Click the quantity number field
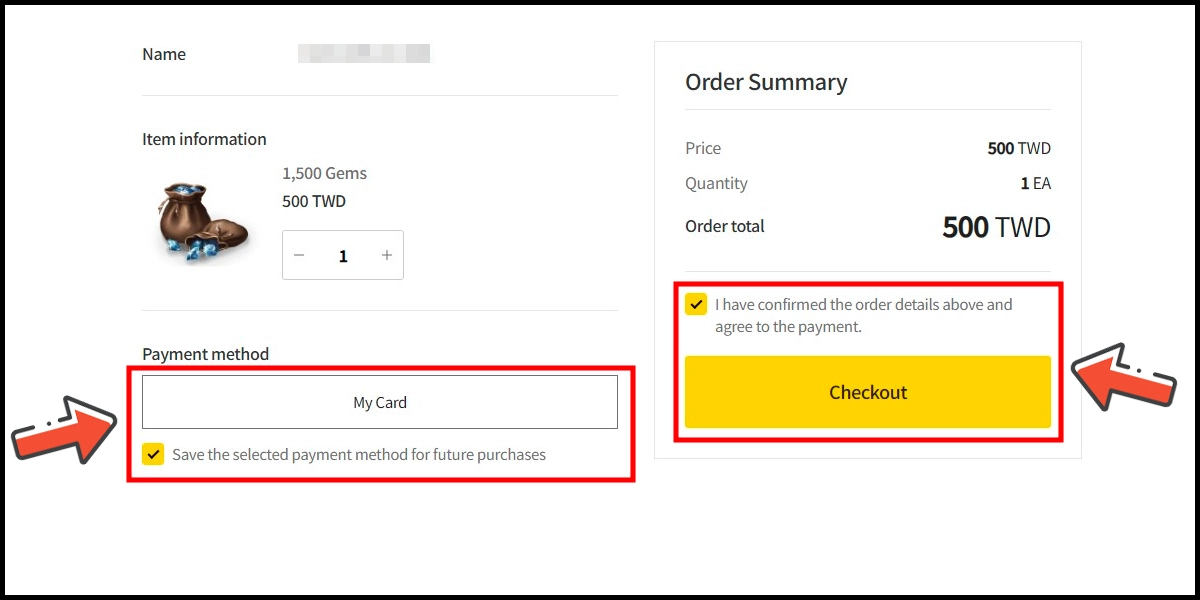 [x=343, y=256]
